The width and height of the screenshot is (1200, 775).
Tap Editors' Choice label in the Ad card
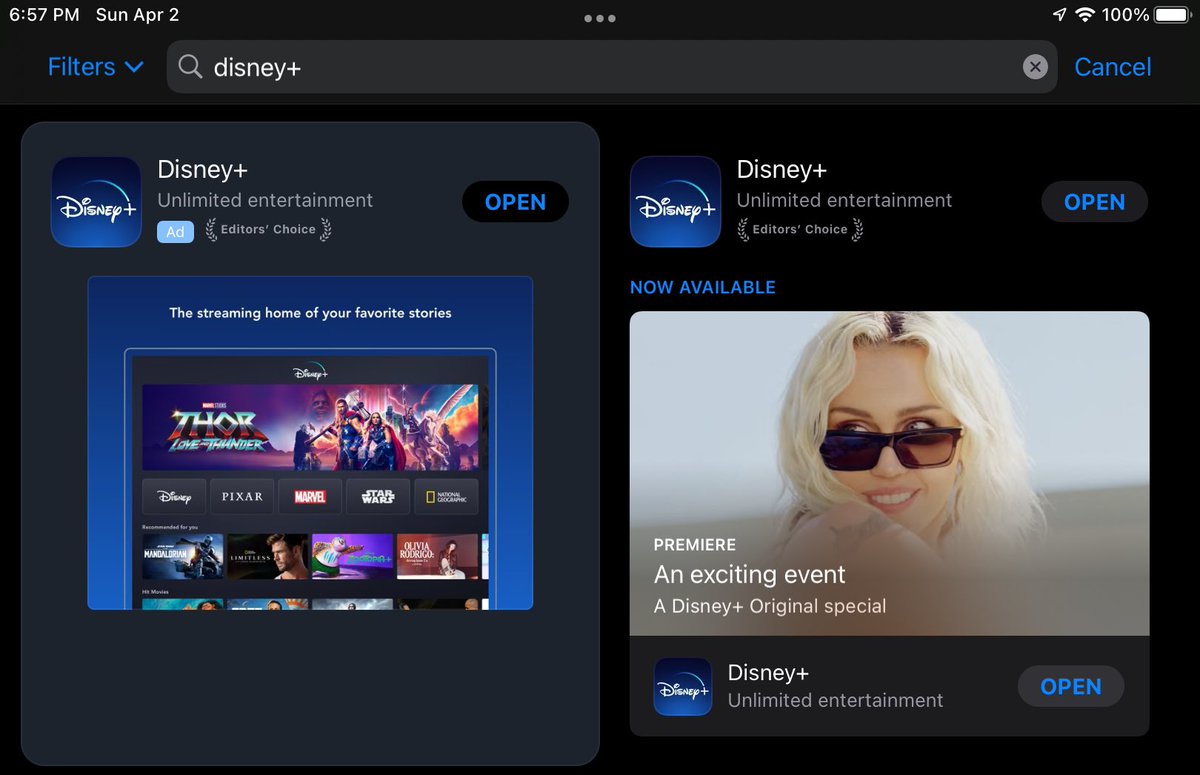click(x=268, y=230)
